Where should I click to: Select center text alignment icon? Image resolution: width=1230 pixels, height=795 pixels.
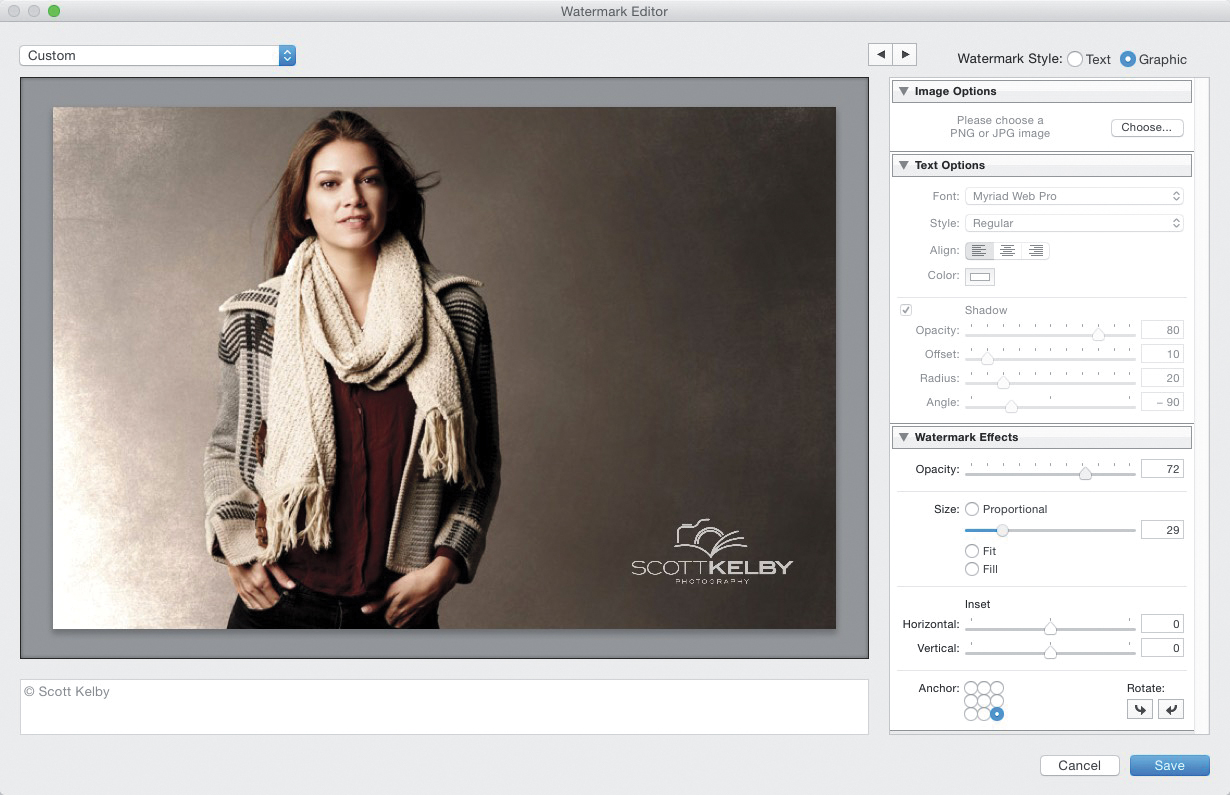pyautogui.click(x=1007, y=250)
